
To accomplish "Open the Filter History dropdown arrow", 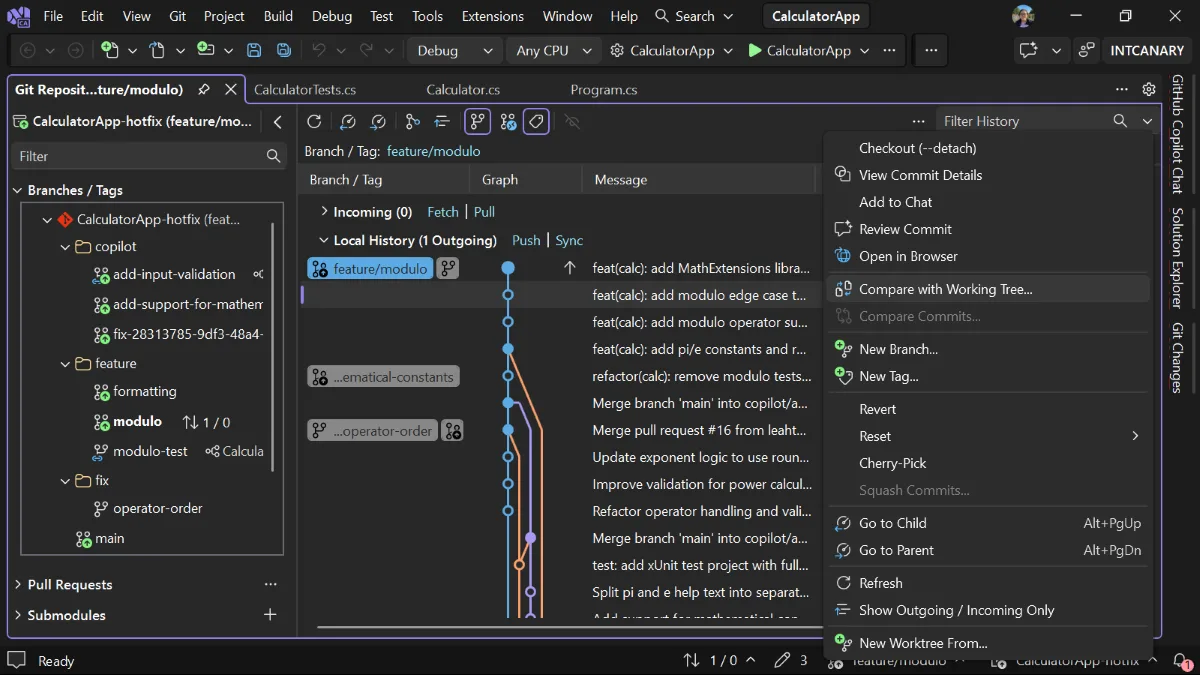I will (1147, 121).
